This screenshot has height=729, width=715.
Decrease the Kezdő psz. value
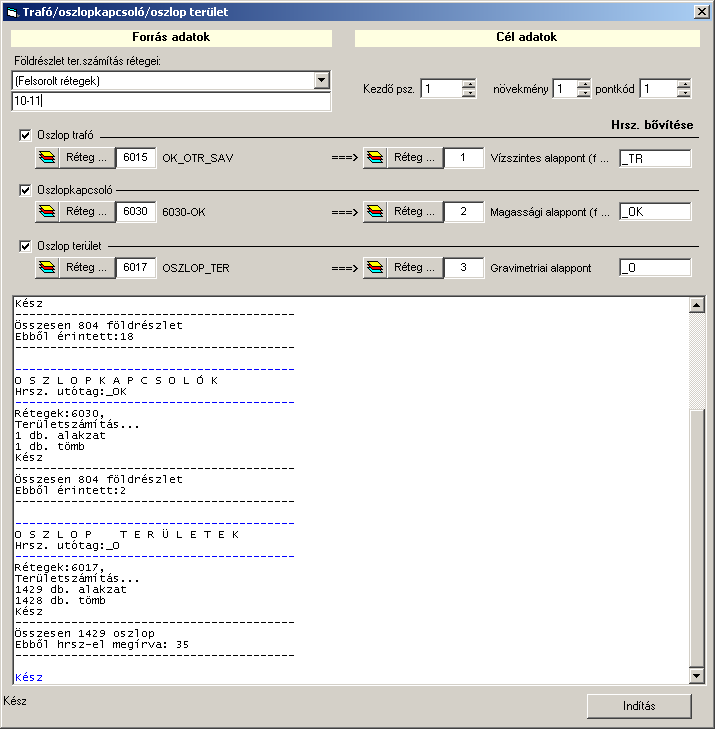point(469,93)
